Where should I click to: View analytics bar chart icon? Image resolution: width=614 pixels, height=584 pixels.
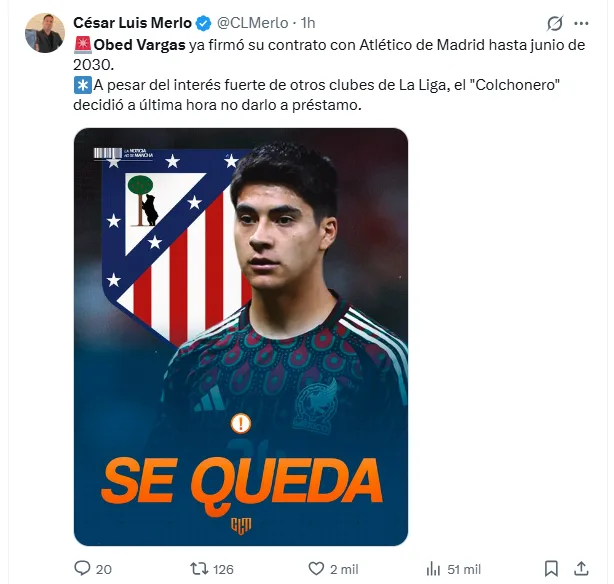(433, 569)
